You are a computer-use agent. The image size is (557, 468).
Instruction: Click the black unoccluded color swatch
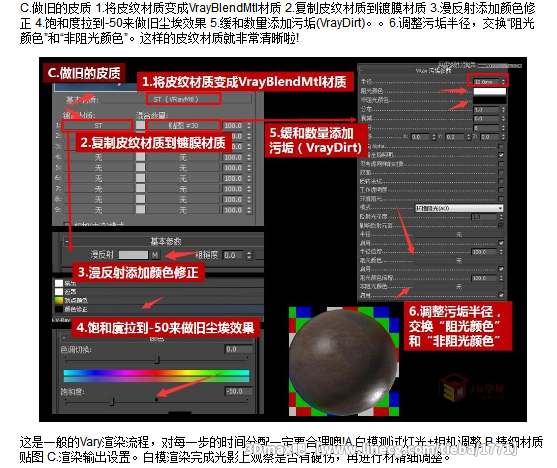tap(490, 100)
